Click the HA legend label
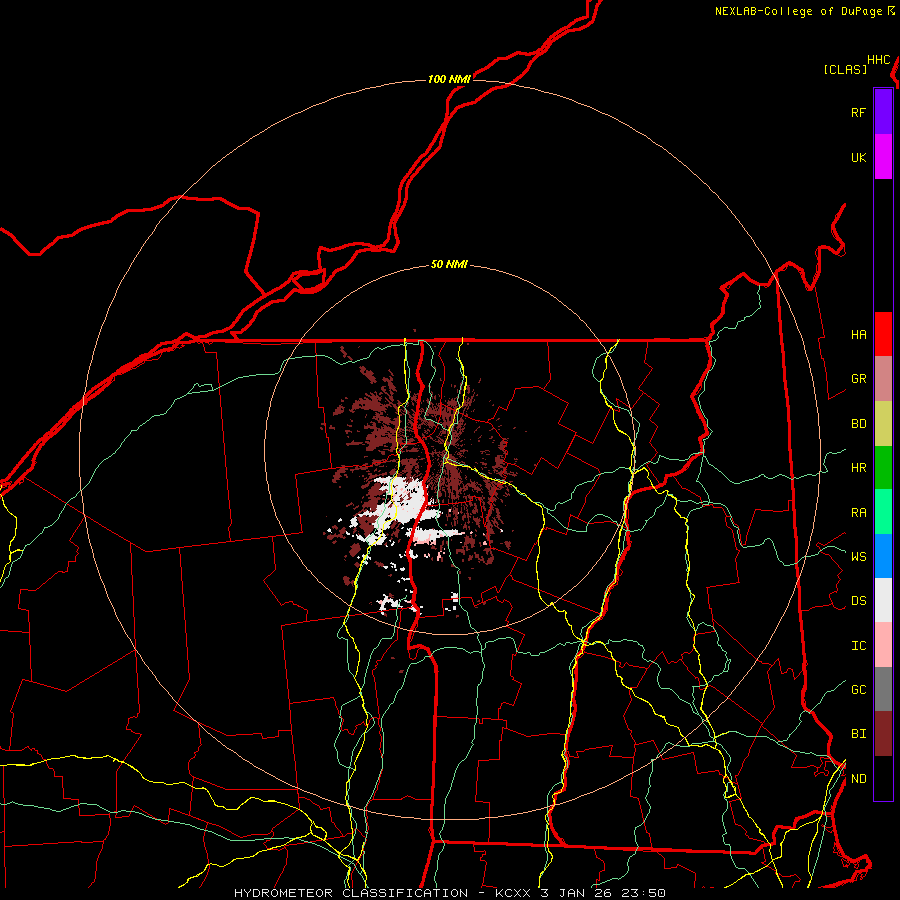Image resolution: width=900 pixels, height=900 pixels. 858,335
